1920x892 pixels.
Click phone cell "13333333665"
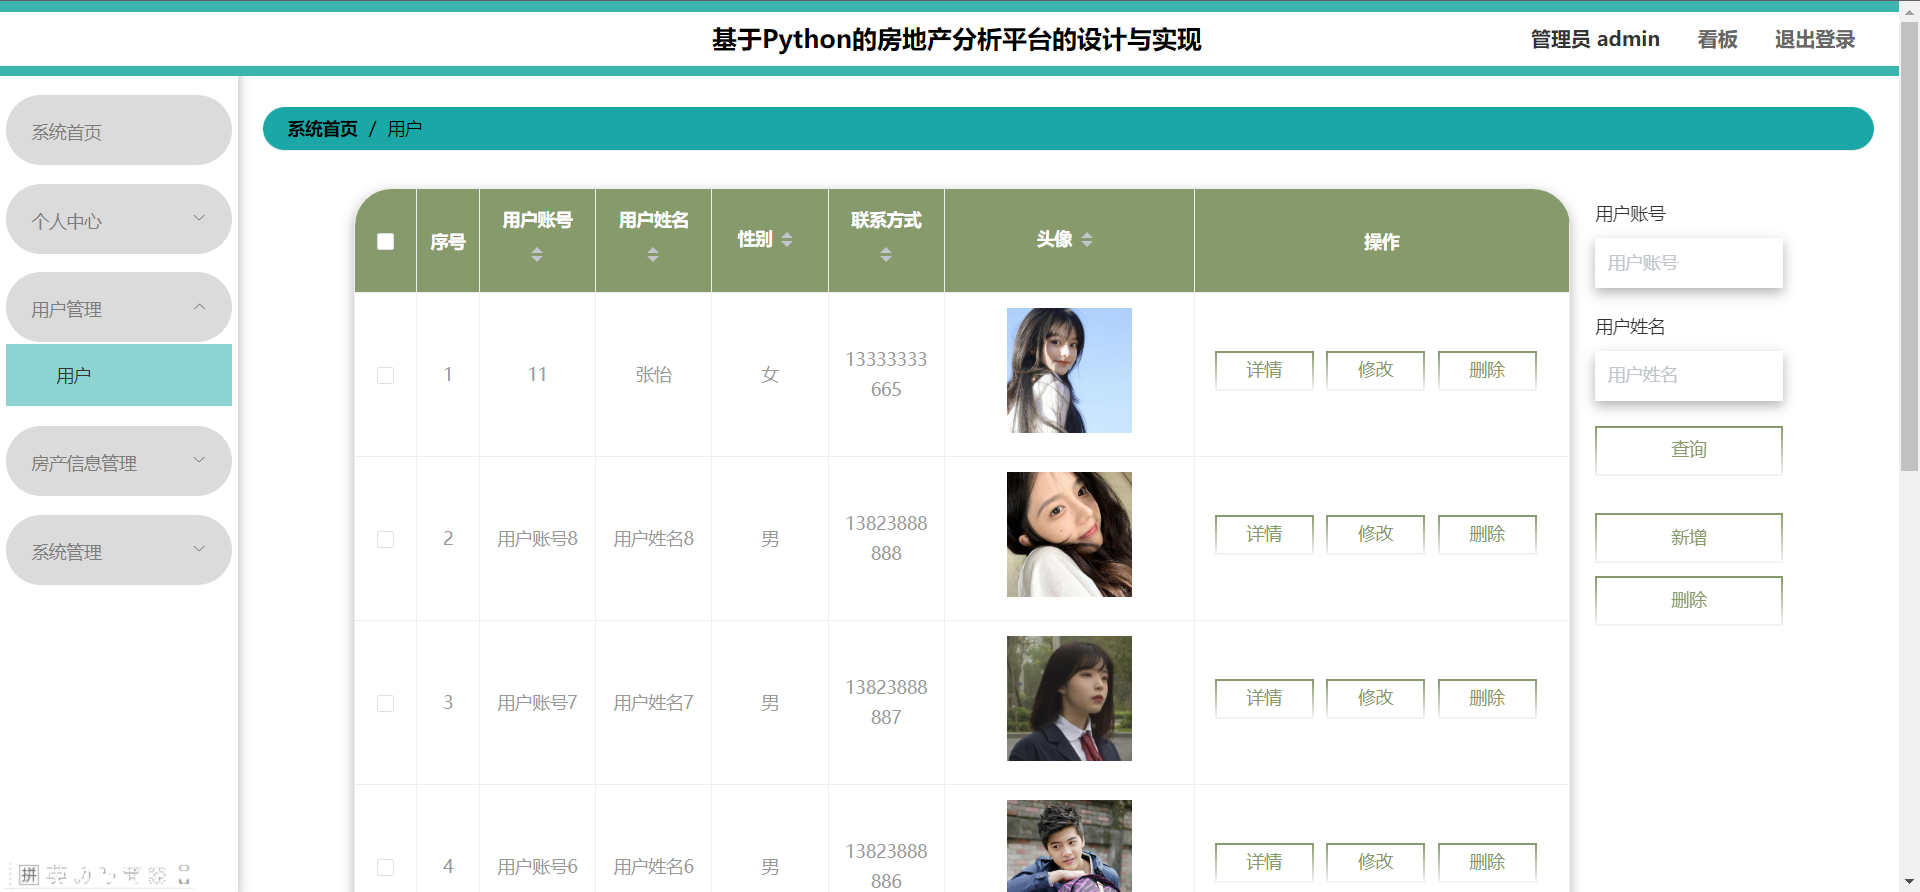coord(886,374)
